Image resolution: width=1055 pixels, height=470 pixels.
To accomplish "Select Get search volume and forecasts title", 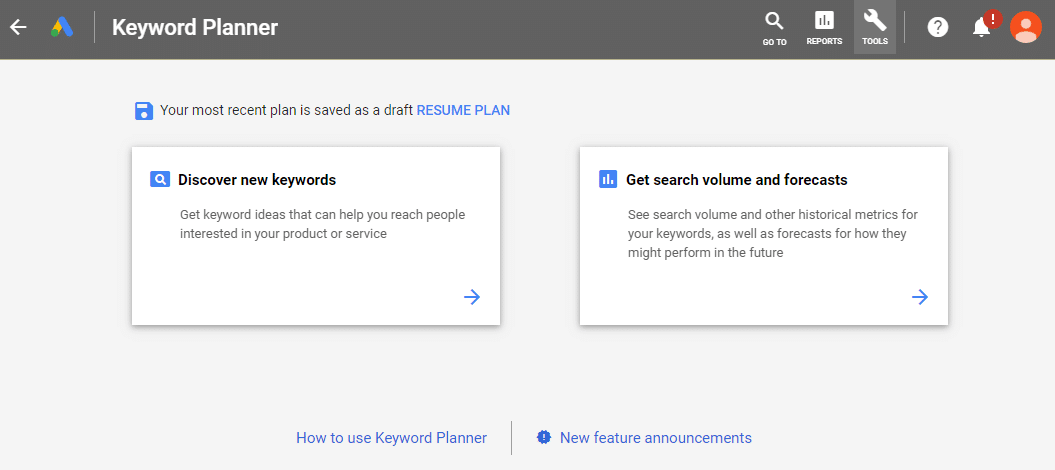I will [x=737, y=180].
